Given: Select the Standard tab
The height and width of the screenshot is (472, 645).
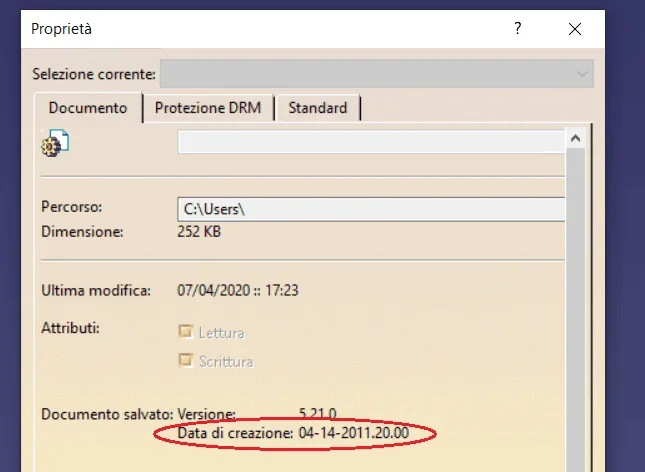Looking at the screenshot, I should click(x=317, y=108).
